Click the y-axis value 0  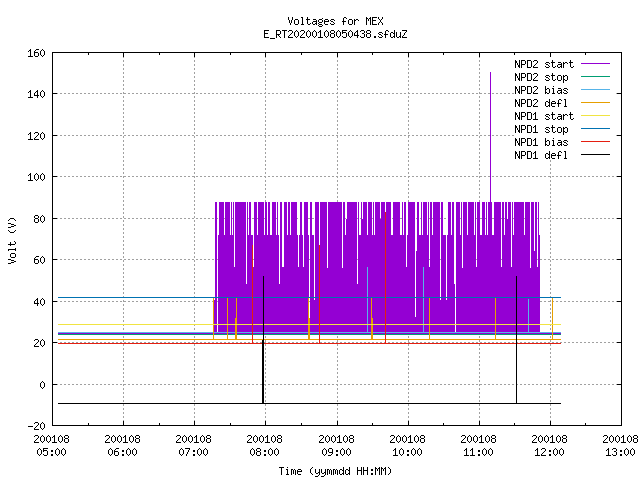(42, 385)
